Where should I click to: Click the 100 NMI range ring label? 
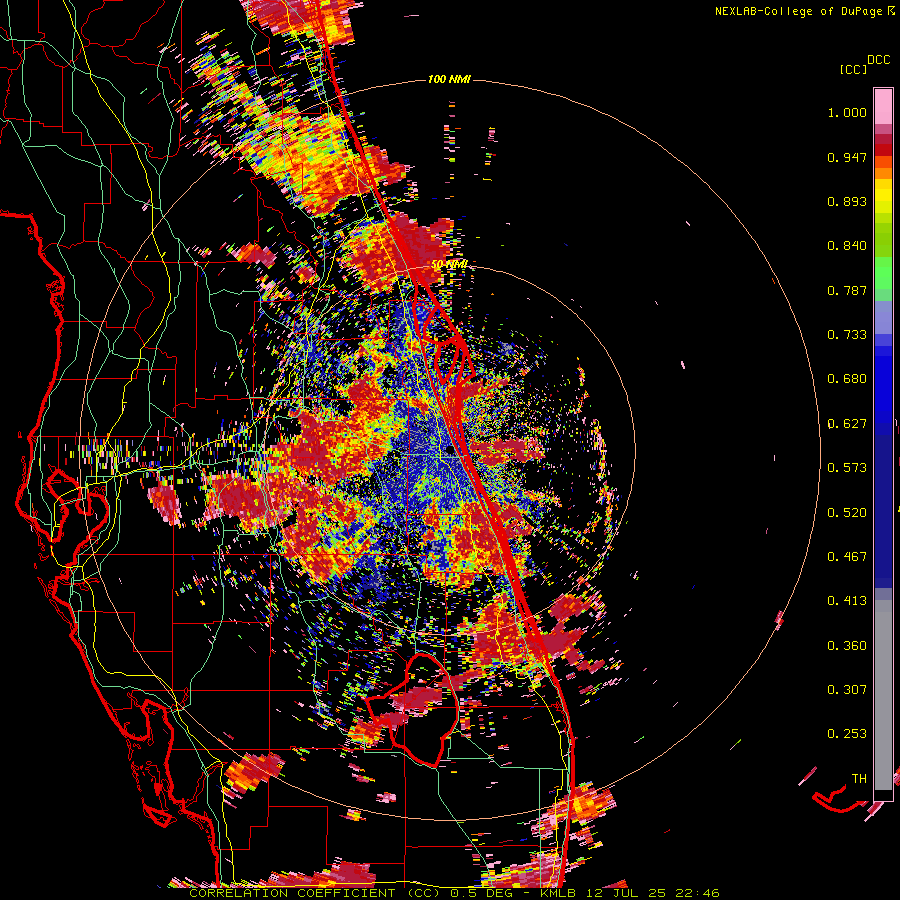pos(448,79)
